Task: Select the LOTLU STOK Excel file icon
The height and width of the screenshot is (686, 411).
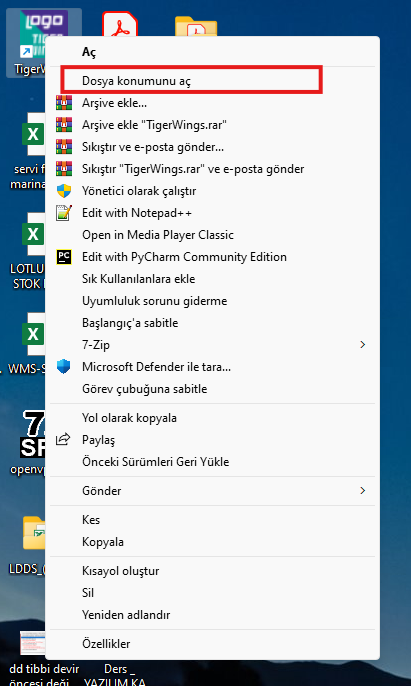Action: pyautogui.click(x=33, y=234)
